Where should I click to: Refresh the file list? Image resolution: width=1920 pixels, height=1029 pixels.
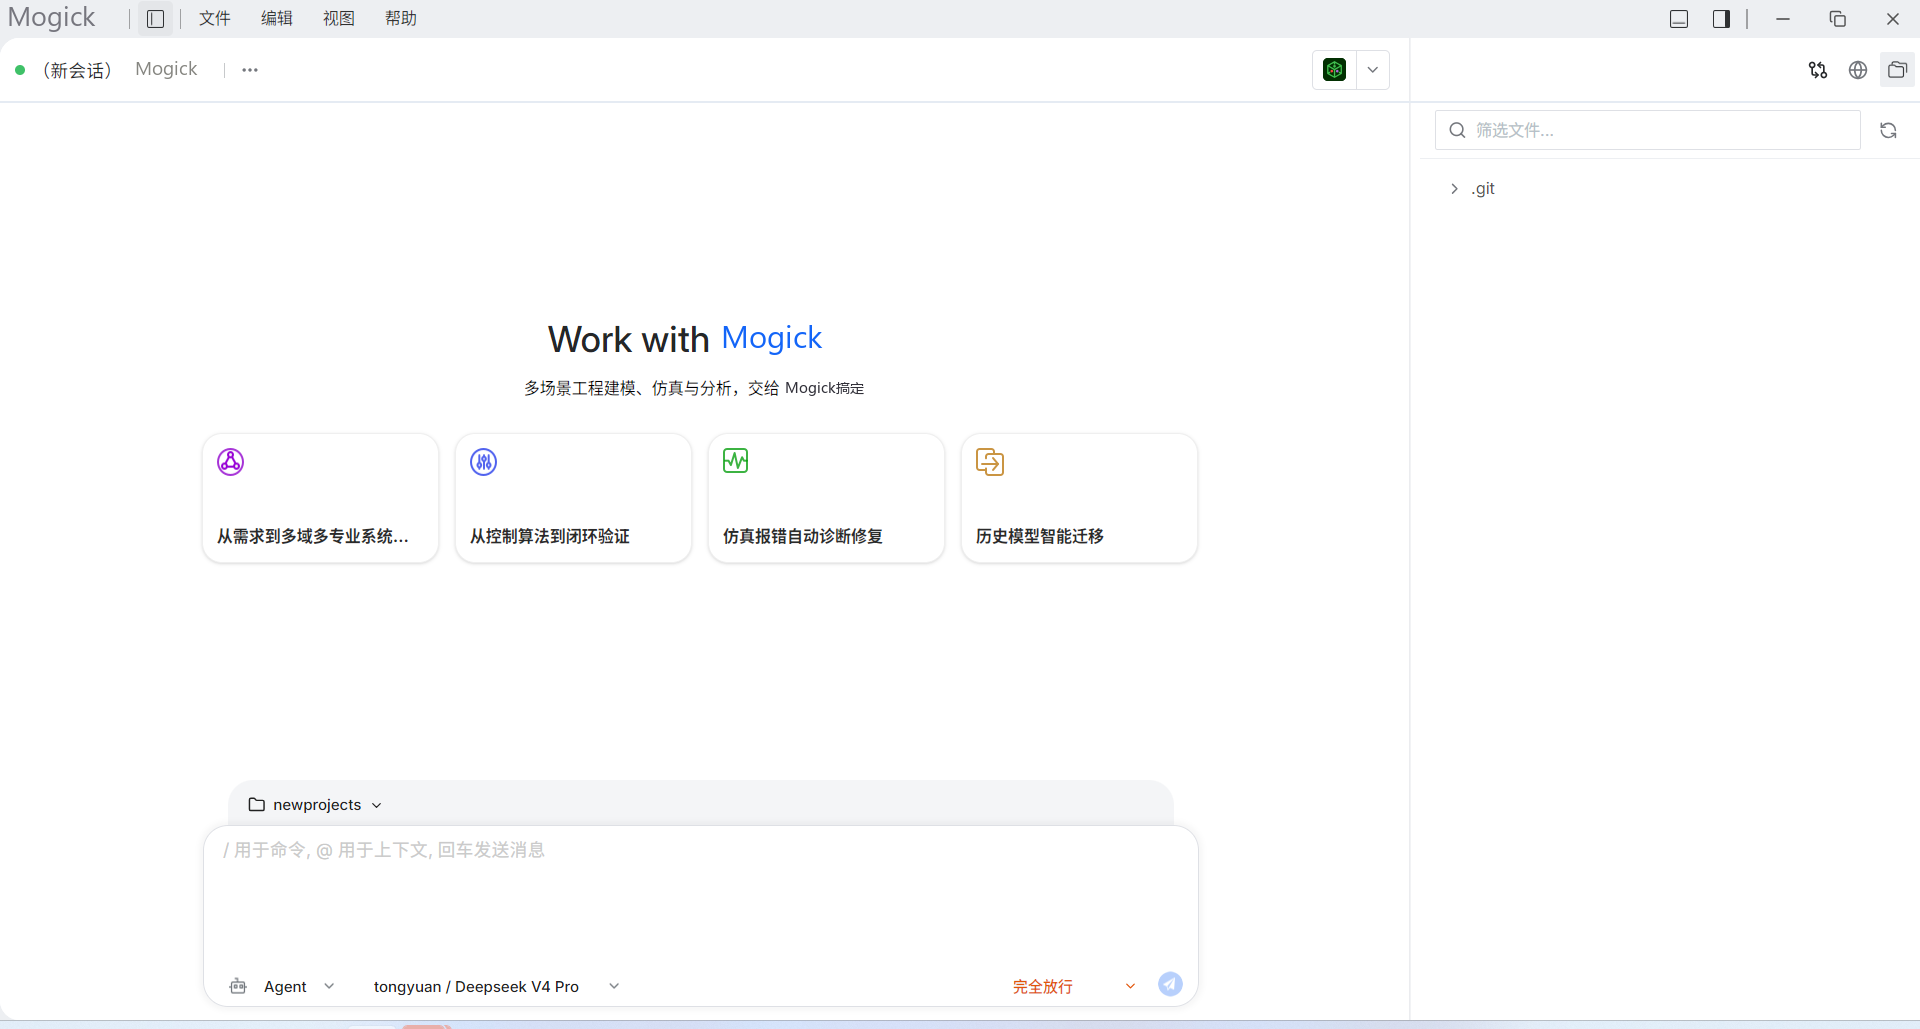[1888, 130]
